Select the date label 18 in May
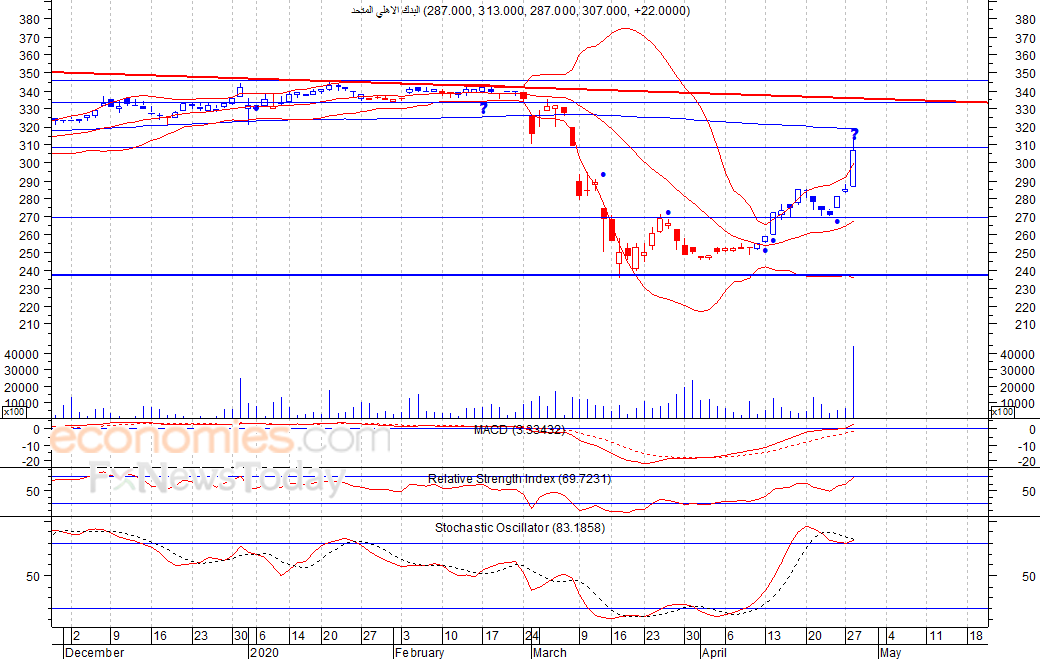 tap(976, 636)
